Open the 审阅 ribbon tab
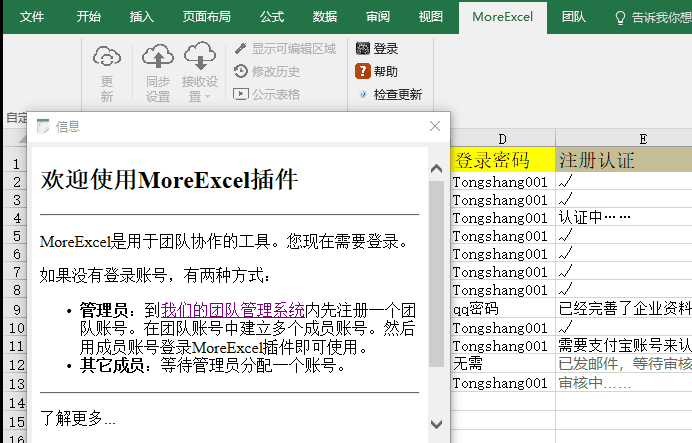This screenshot has height=443, width=692. (378, 17)
